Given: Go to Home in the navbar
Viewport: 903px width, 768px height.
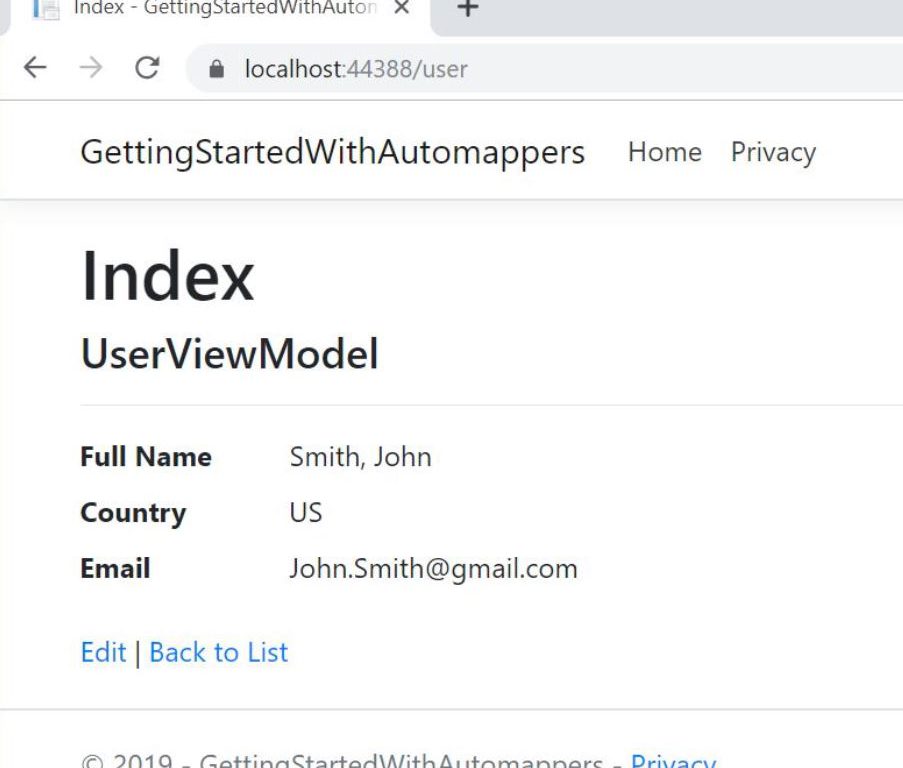Looking at the screenshot, I should coord(664,152).
